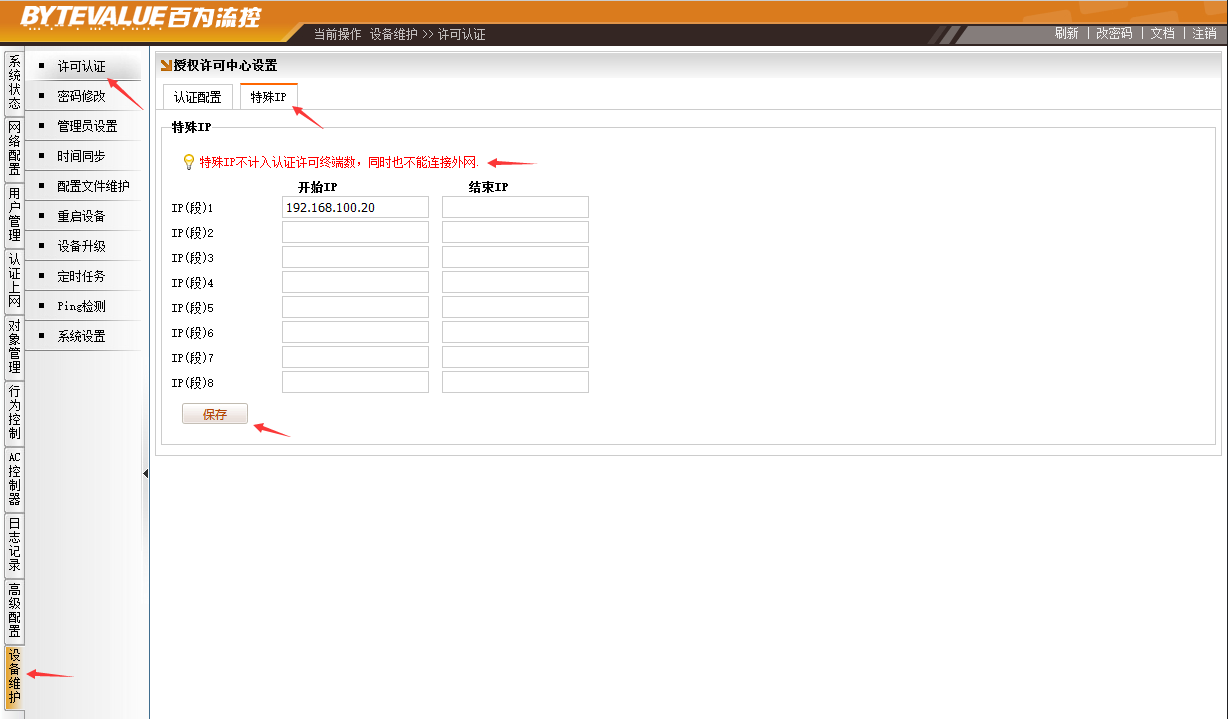
Task: Open the 特殊IP tab
Action: click(268, 97)
